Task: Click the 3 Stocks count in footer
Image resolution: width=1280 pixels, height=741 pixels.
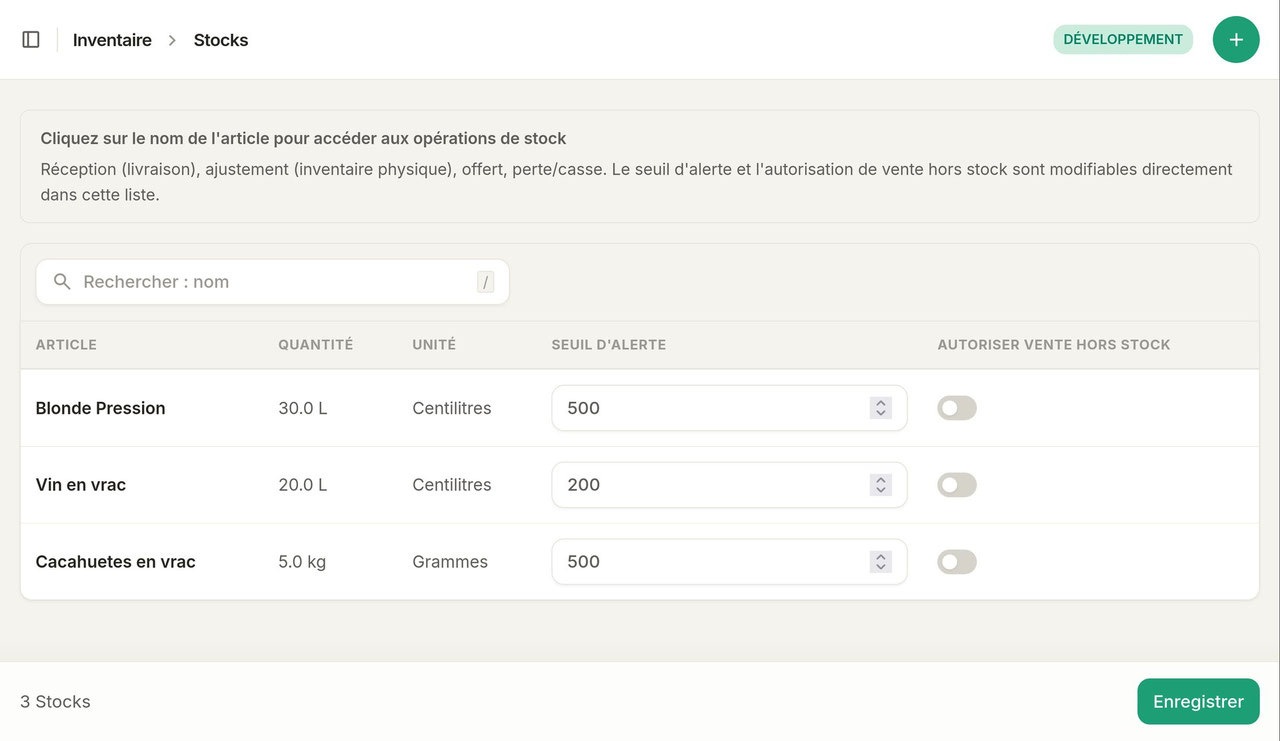Action: tap(55, 702)
